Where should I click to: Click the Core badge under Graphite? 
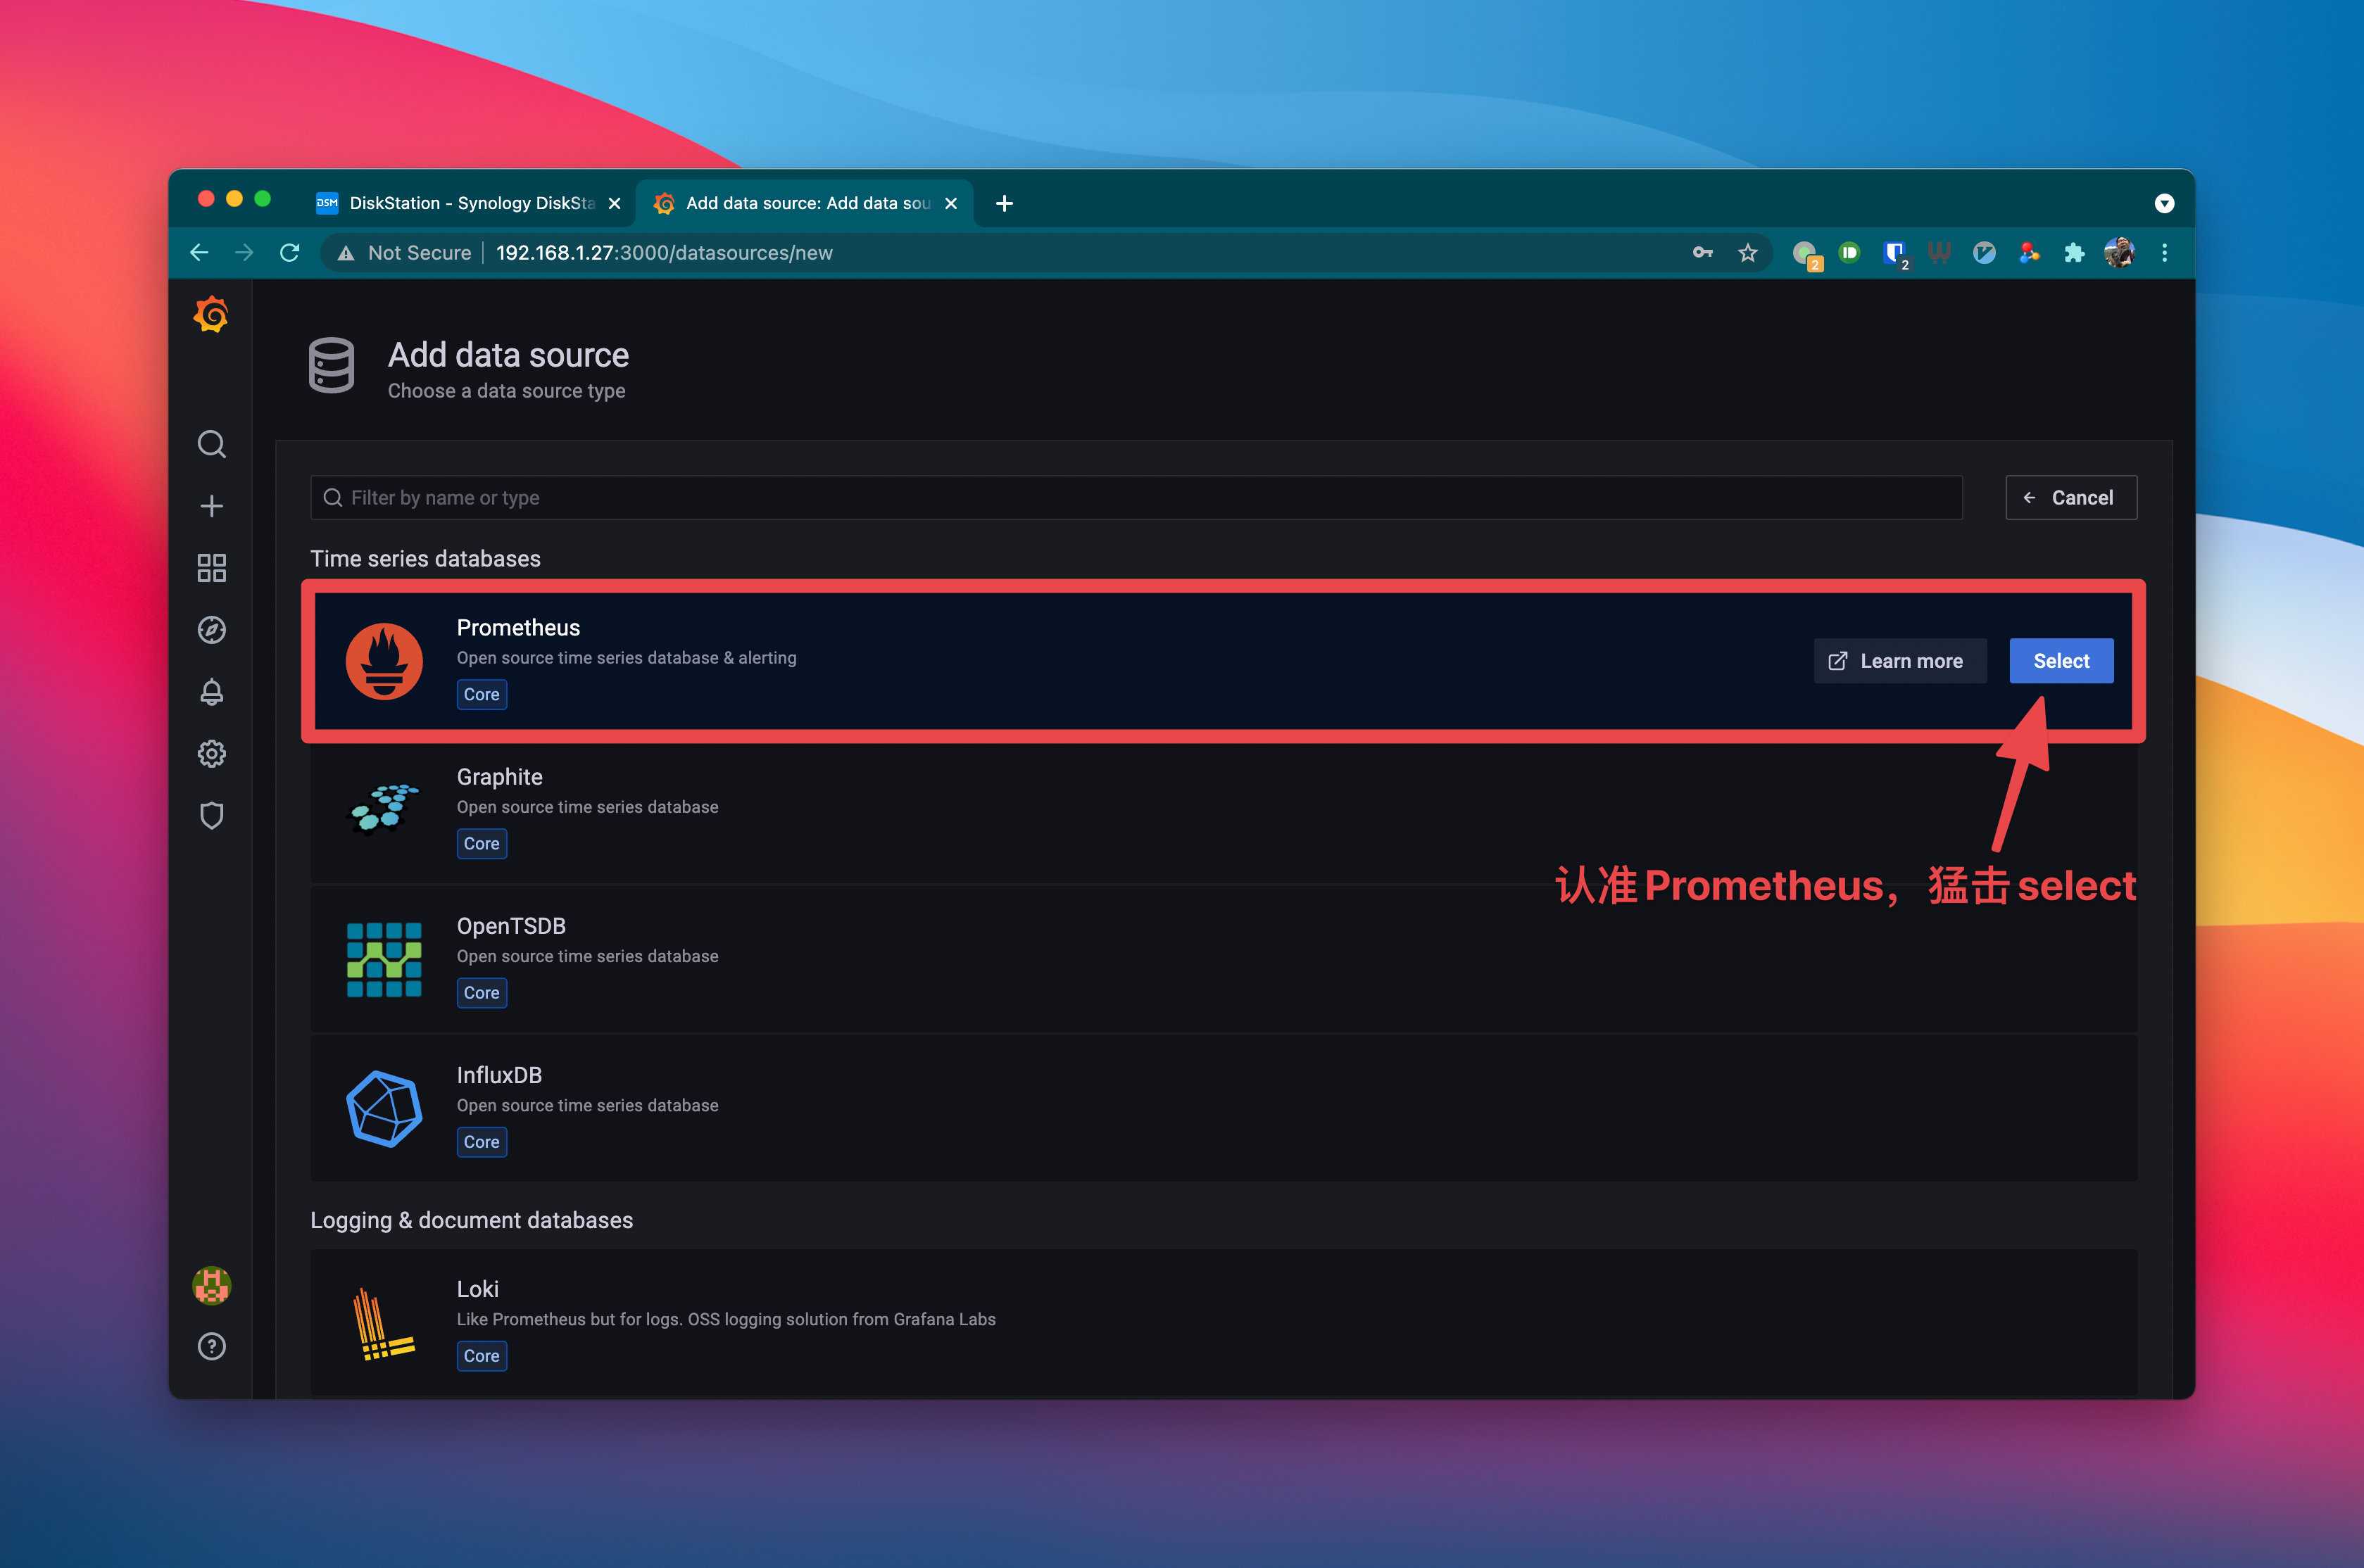click(x=481, y=844)
